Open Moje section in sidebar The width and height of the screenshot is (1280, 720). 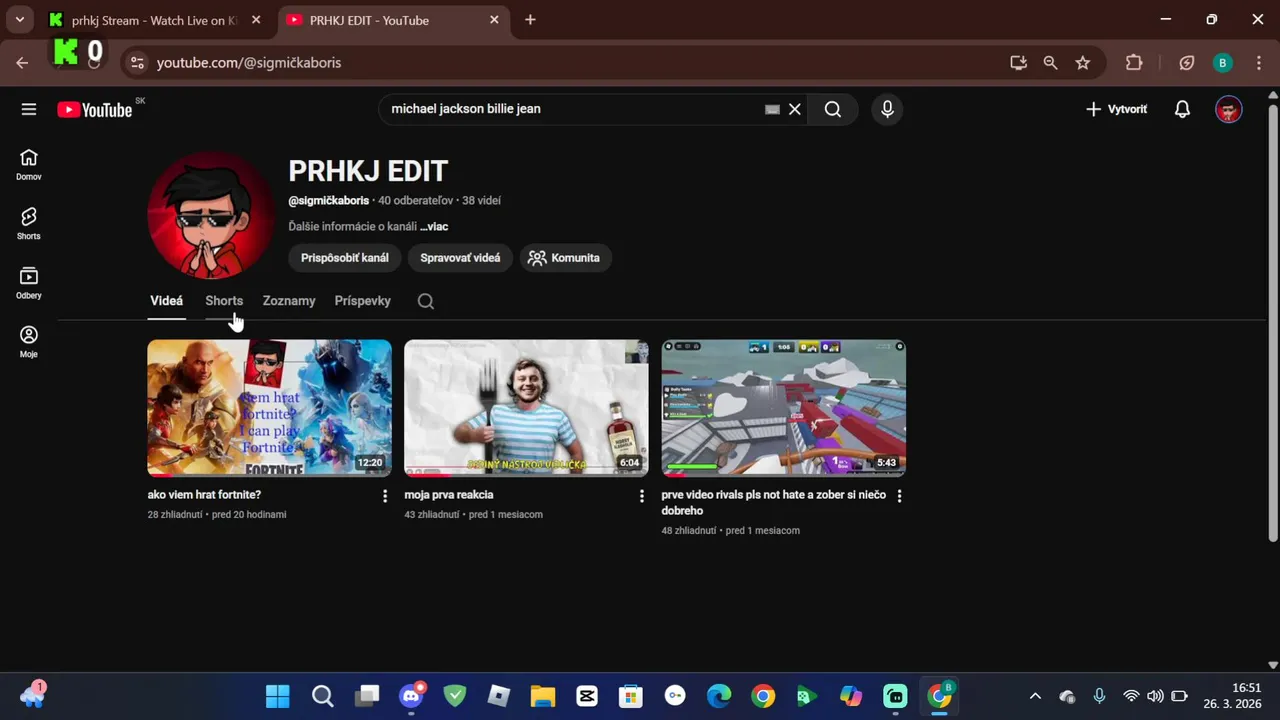pyautogui.click(x=29, y=342)
